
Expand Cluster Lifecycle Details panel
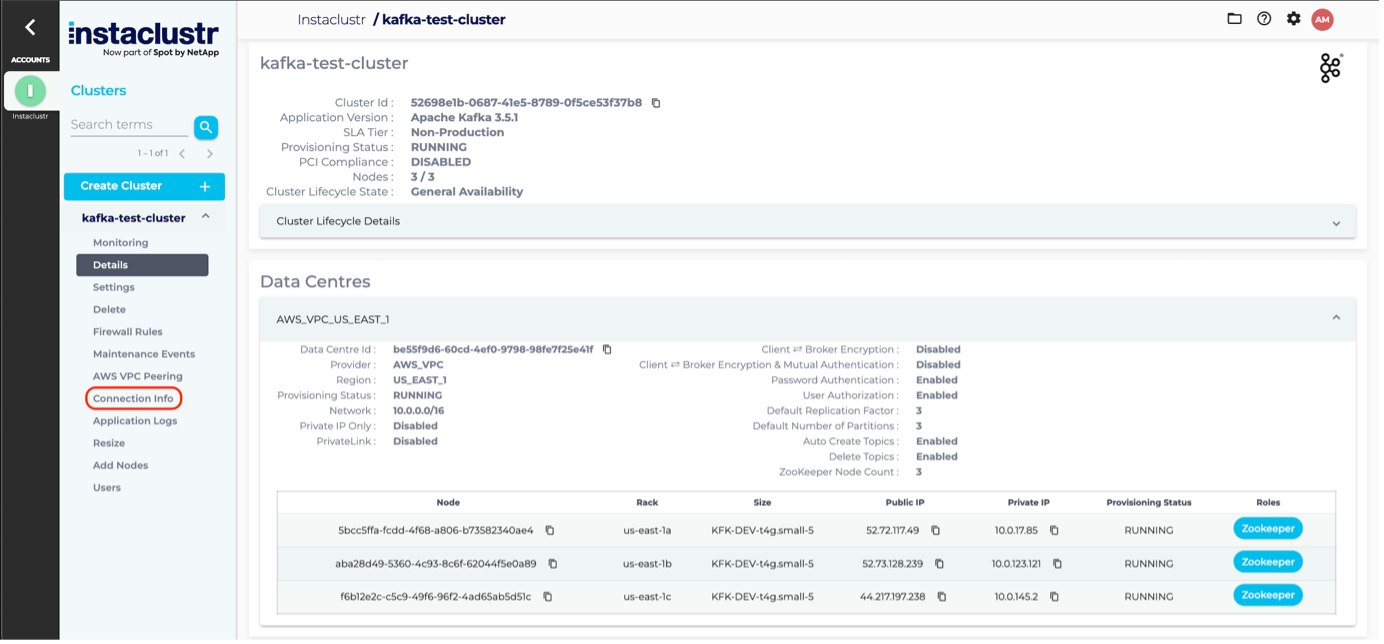tap(807, 222)
